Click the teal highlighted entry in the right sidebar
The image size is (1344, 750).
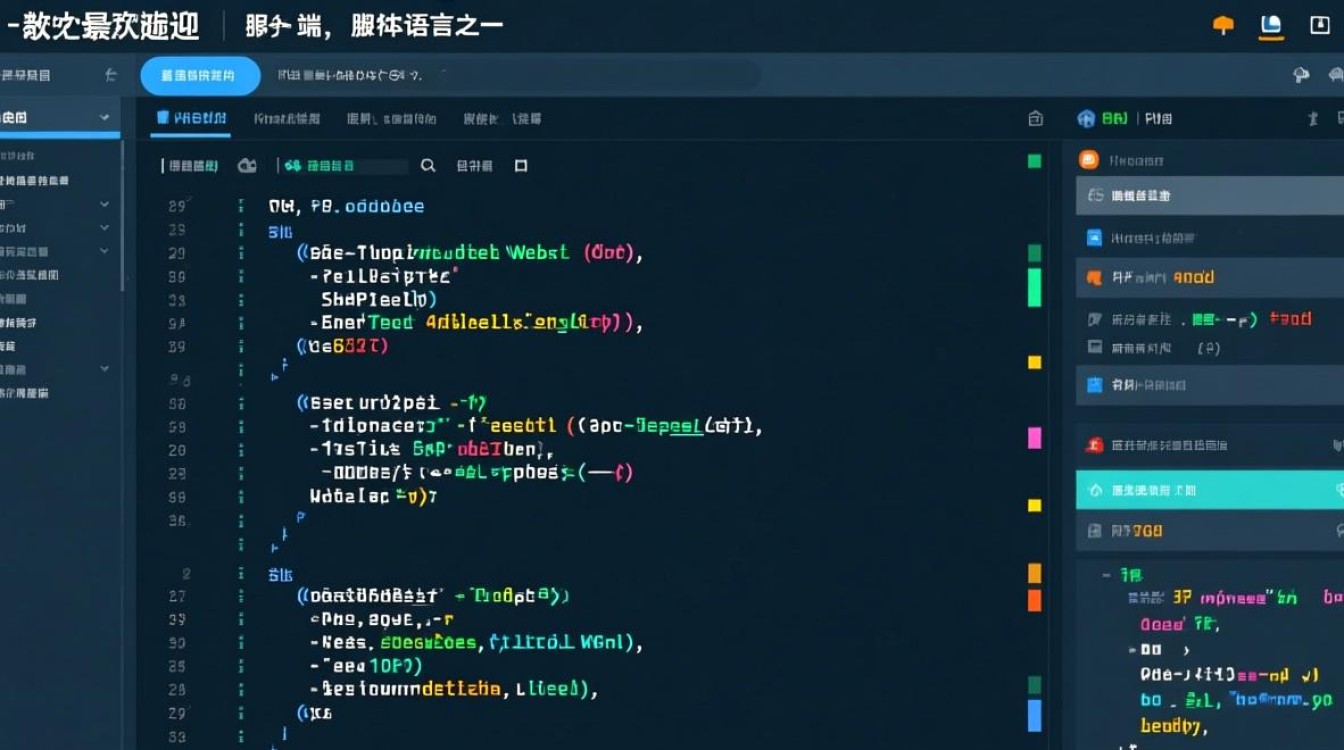point(1200,490)
